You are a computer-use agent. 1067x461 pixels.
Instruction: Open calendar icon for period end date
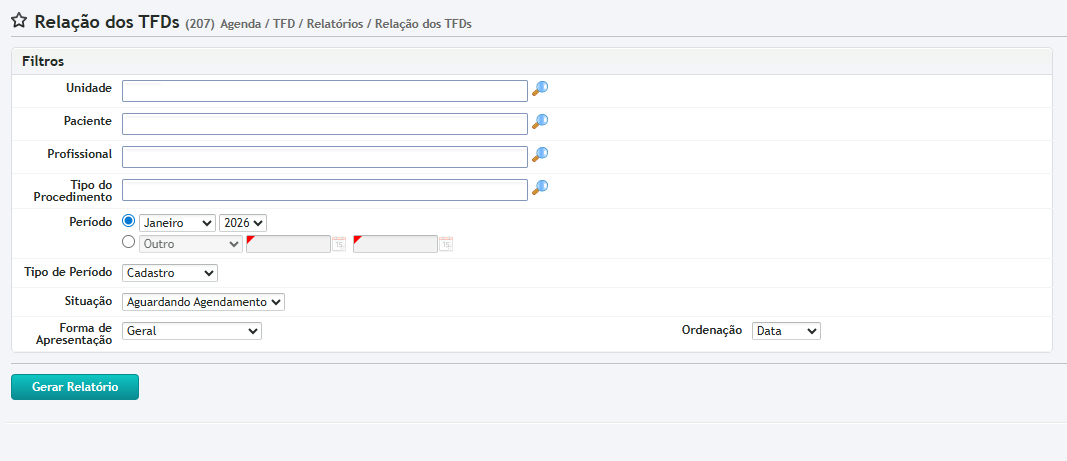coord(446,243)
